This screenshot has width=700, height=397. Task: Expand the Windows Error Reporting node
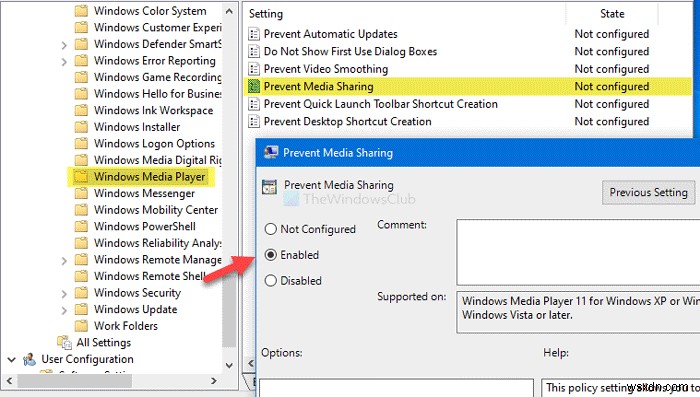point(64,62)
